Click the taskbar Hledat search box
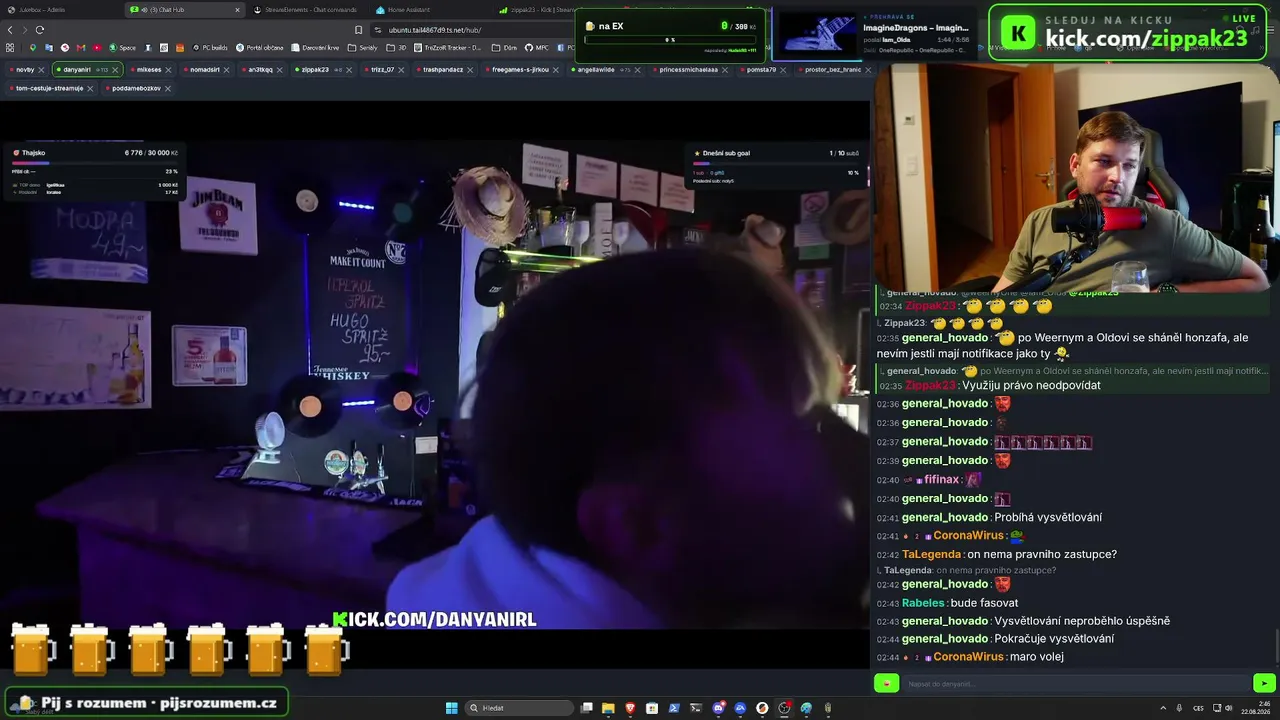 tap(521, 708)
